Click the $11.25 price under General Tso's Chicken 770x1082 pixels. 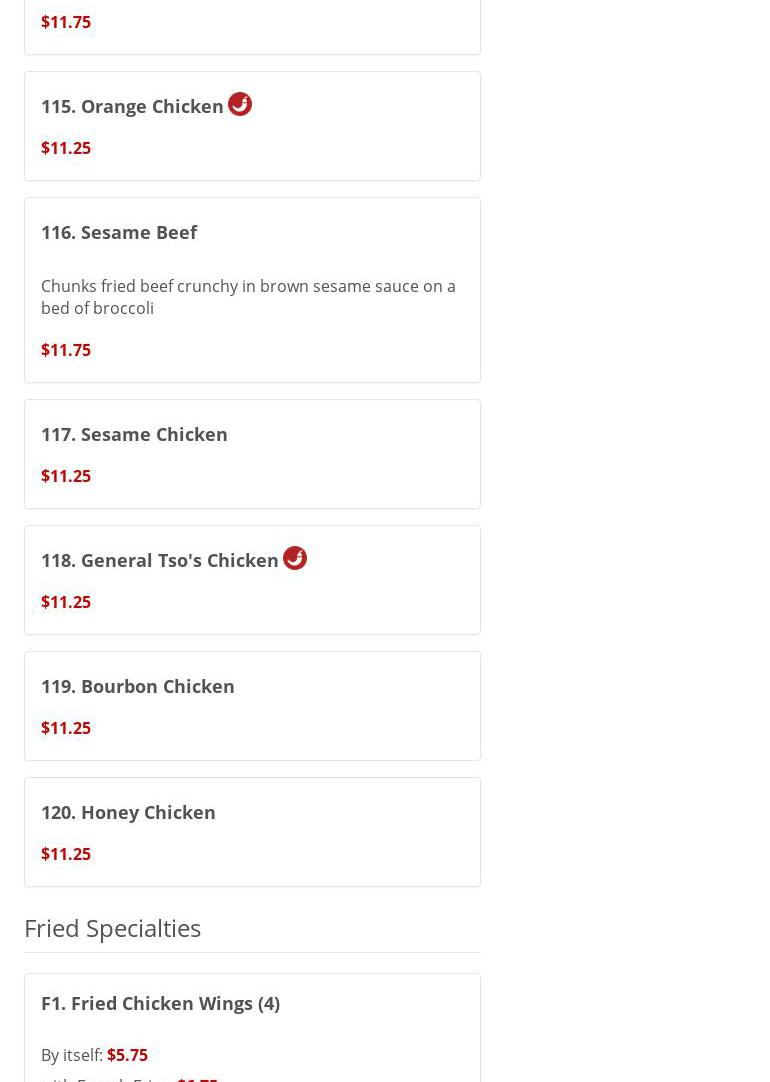pos(66,602)
